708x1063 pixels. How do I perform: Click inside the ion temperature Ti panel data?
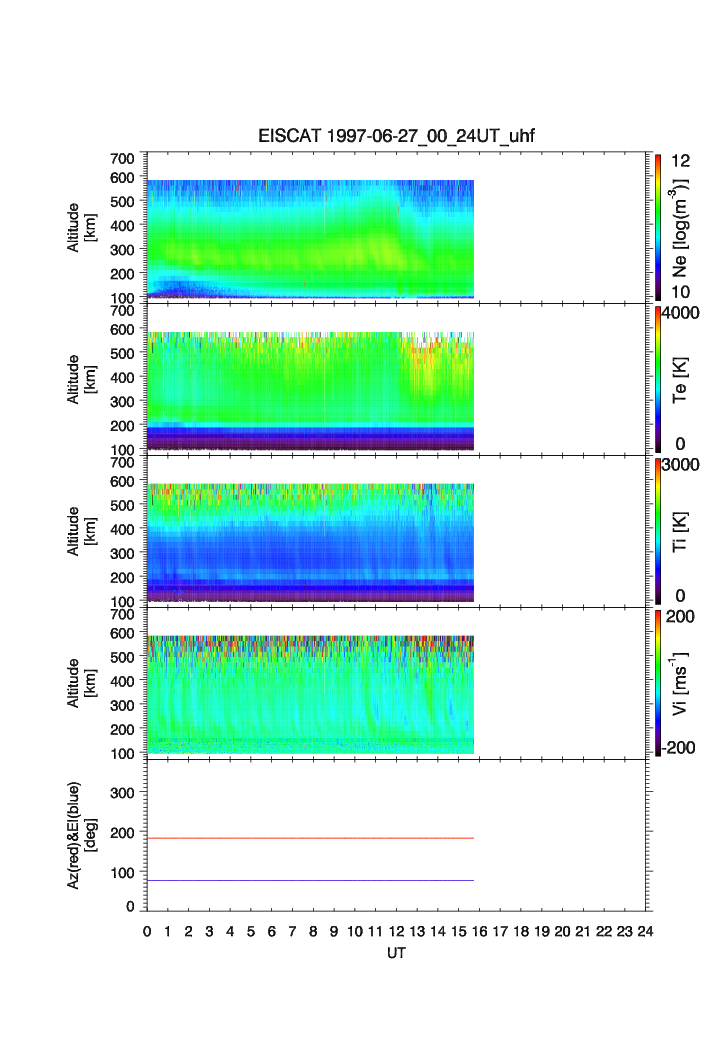(x=311, y=542)
